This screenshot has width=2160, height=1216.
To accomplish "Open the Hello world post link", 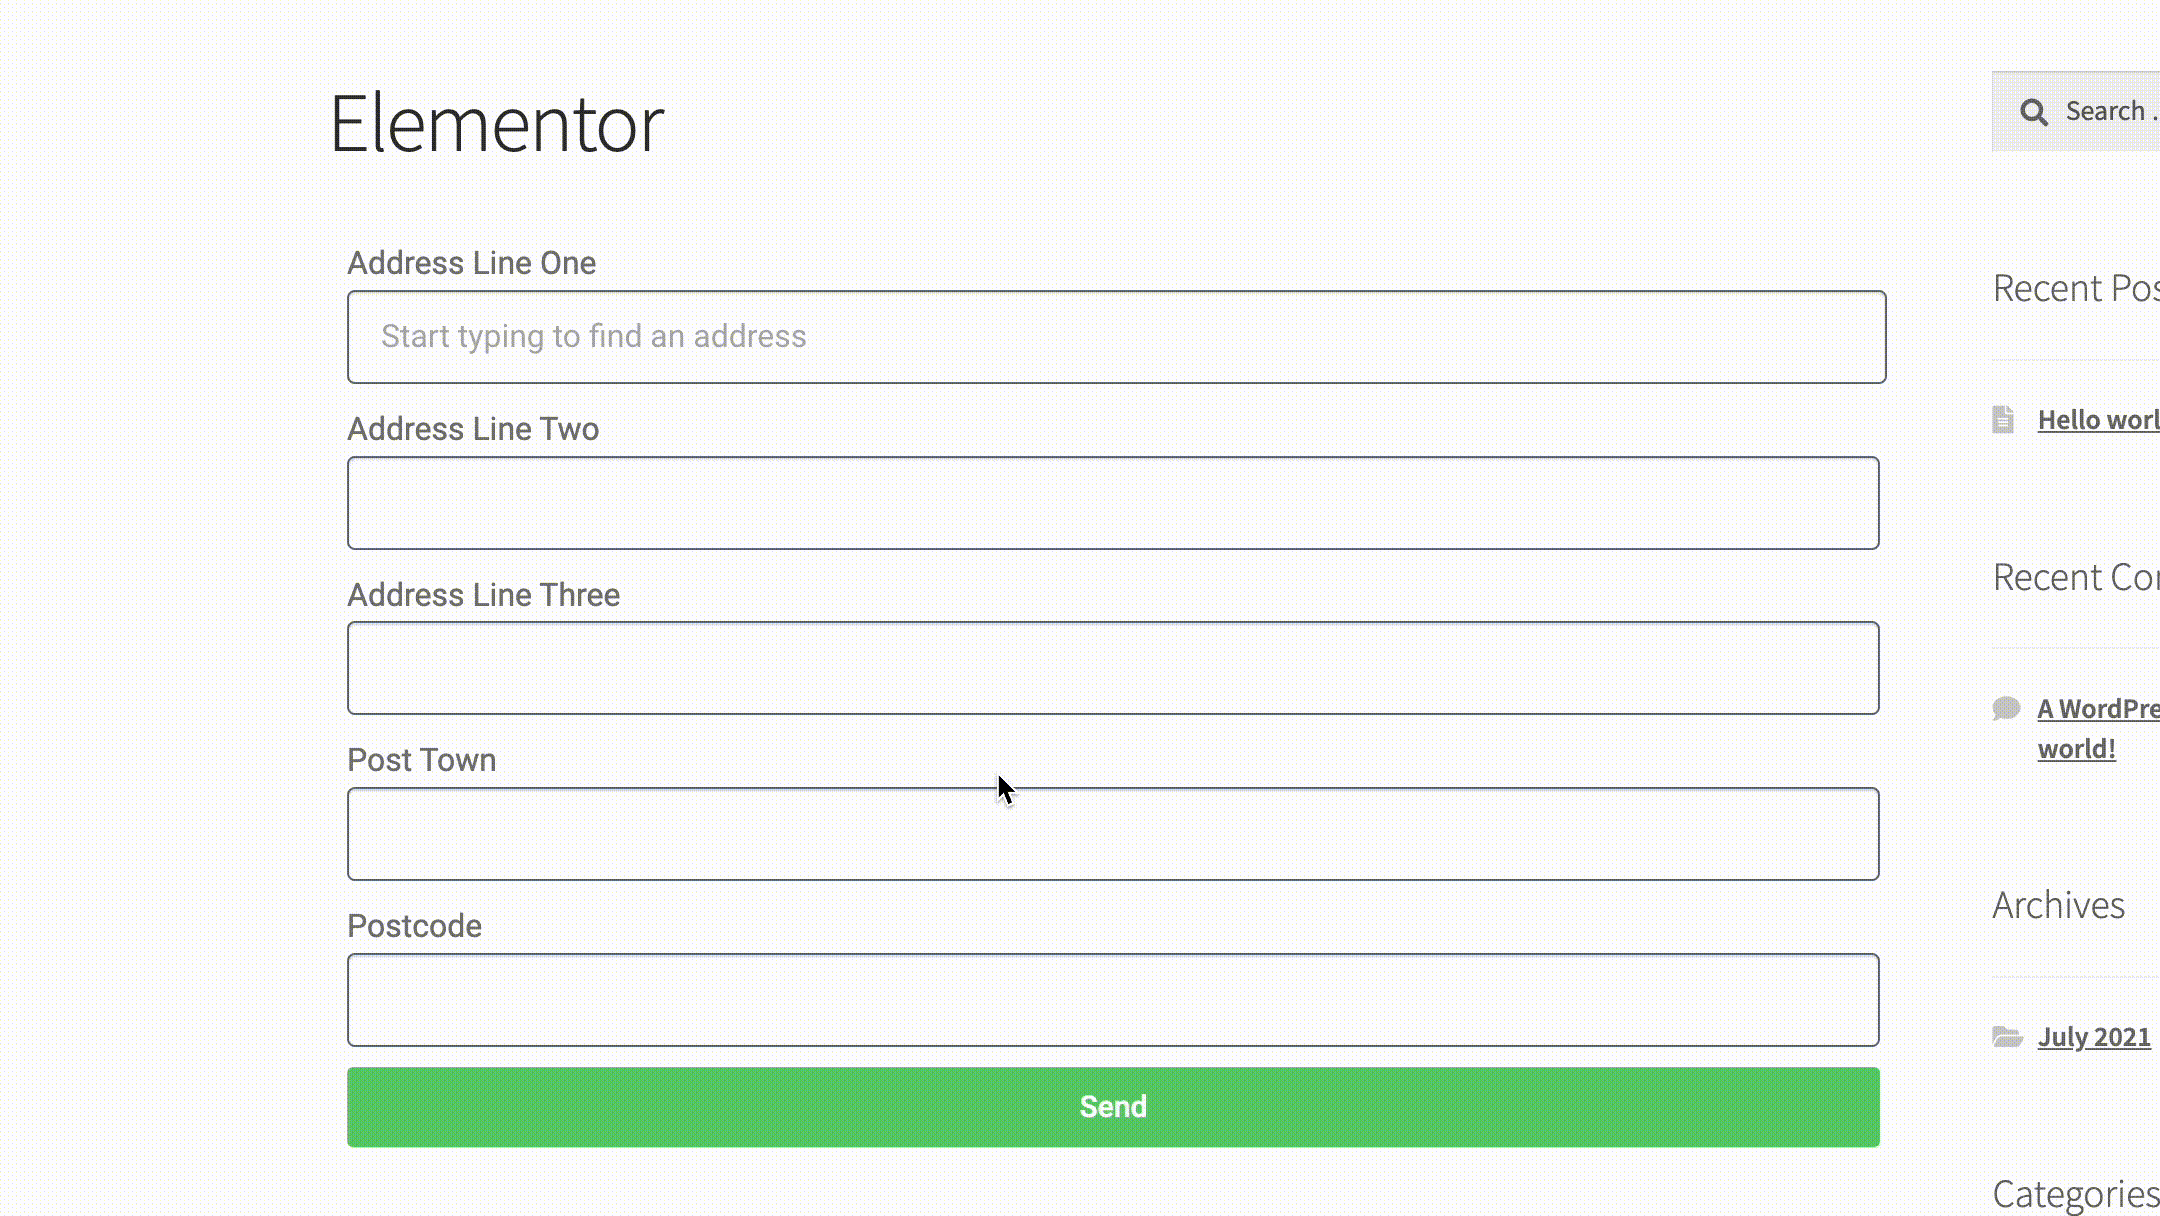I will coord(2098,420).
